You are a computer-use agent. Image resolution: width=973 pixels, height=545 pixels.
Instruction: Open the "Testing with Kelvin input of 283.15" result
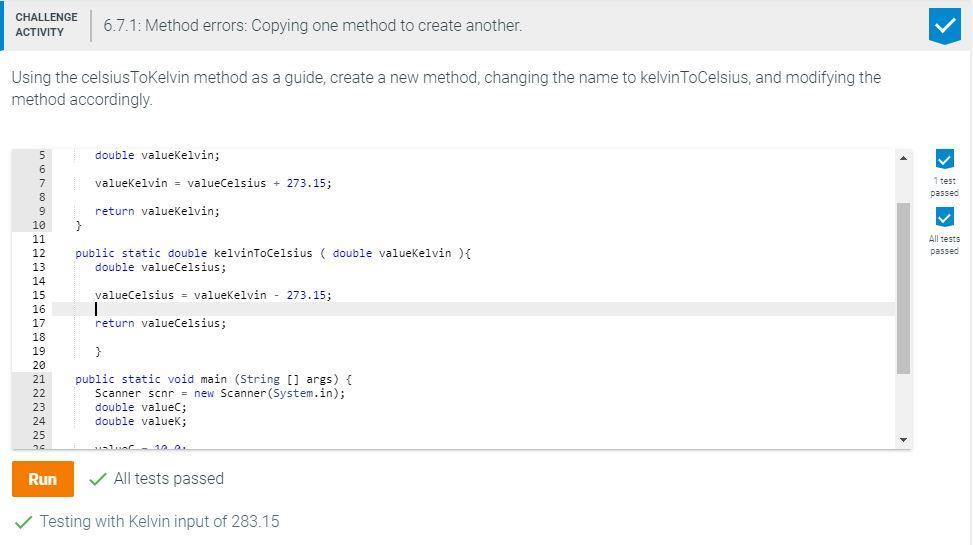pyautogui.click(x=159, y=522)
